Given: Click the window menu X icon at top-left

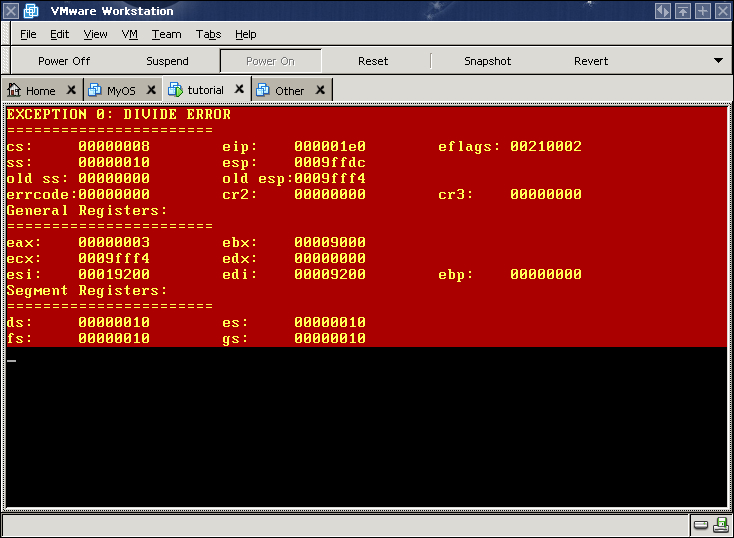Looking at the screenshot, I should 10,10.
